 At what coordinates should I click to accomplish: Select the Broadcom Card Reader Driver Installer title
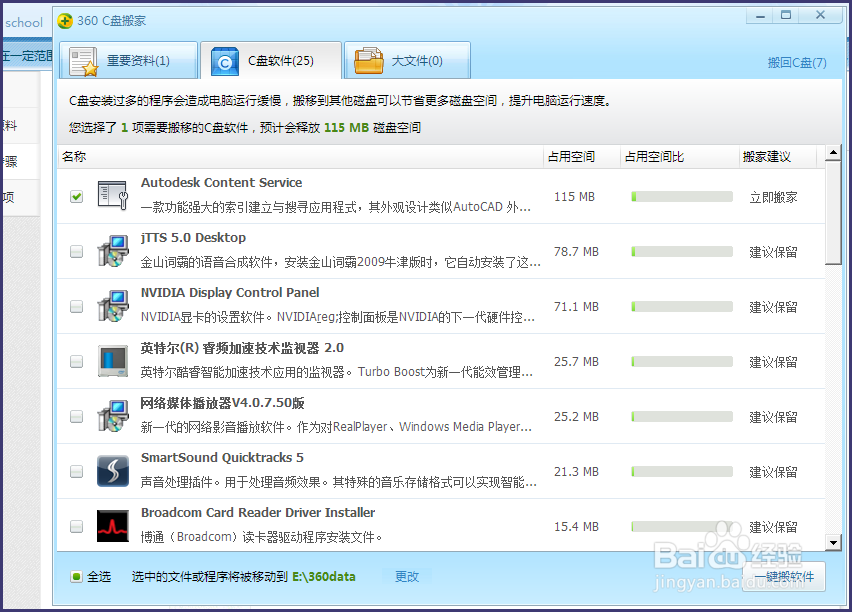(258, 513)
